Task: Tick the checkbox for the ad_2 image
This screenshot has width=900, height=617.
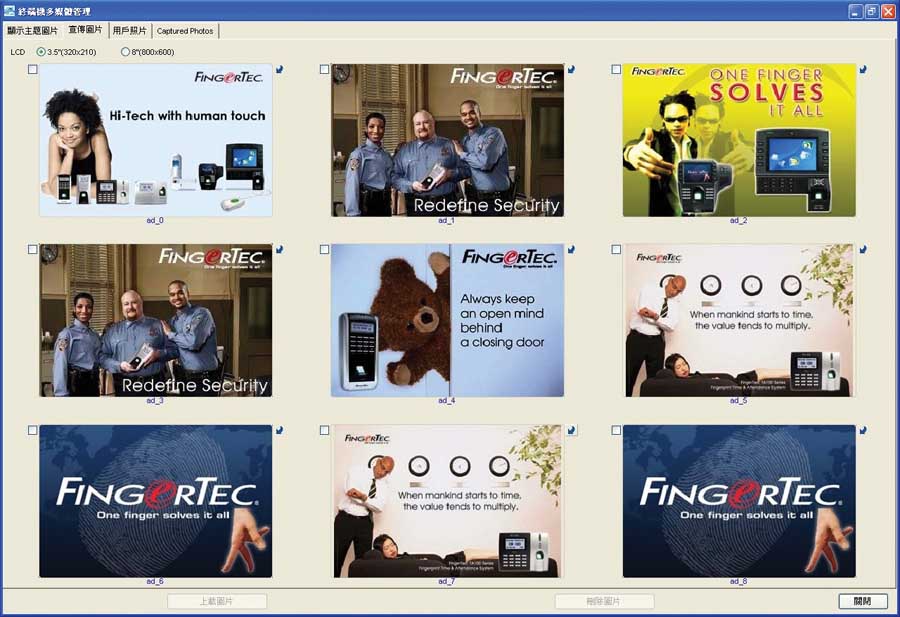Action: 616,69
